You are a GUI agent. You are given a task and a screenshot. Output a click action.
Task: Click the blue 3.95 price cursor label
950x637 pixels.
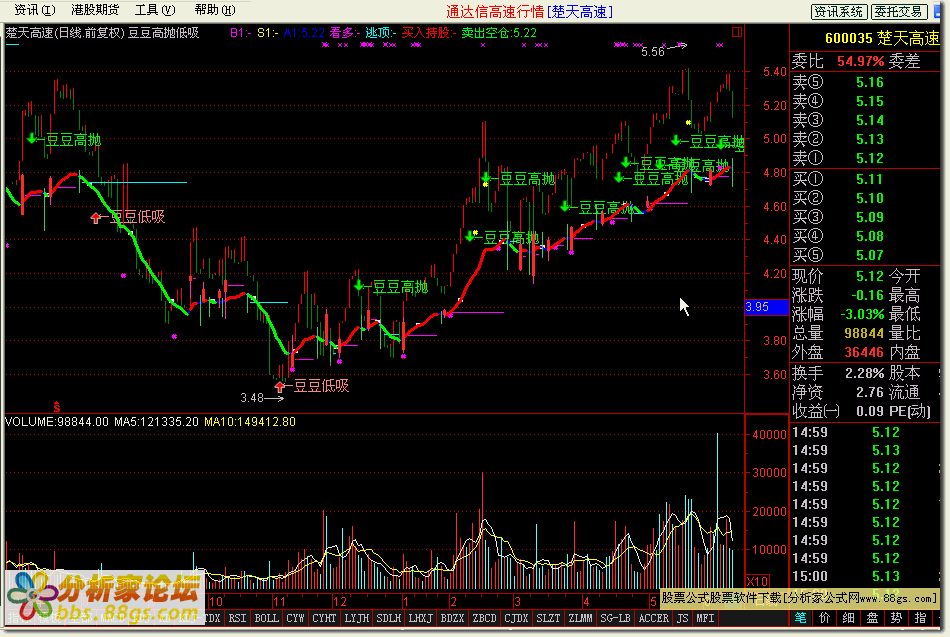[x=766, y=307]
